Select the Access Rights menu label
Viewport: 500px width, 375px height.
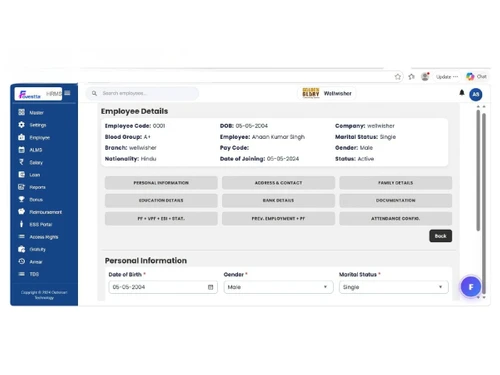click(44, 237)
